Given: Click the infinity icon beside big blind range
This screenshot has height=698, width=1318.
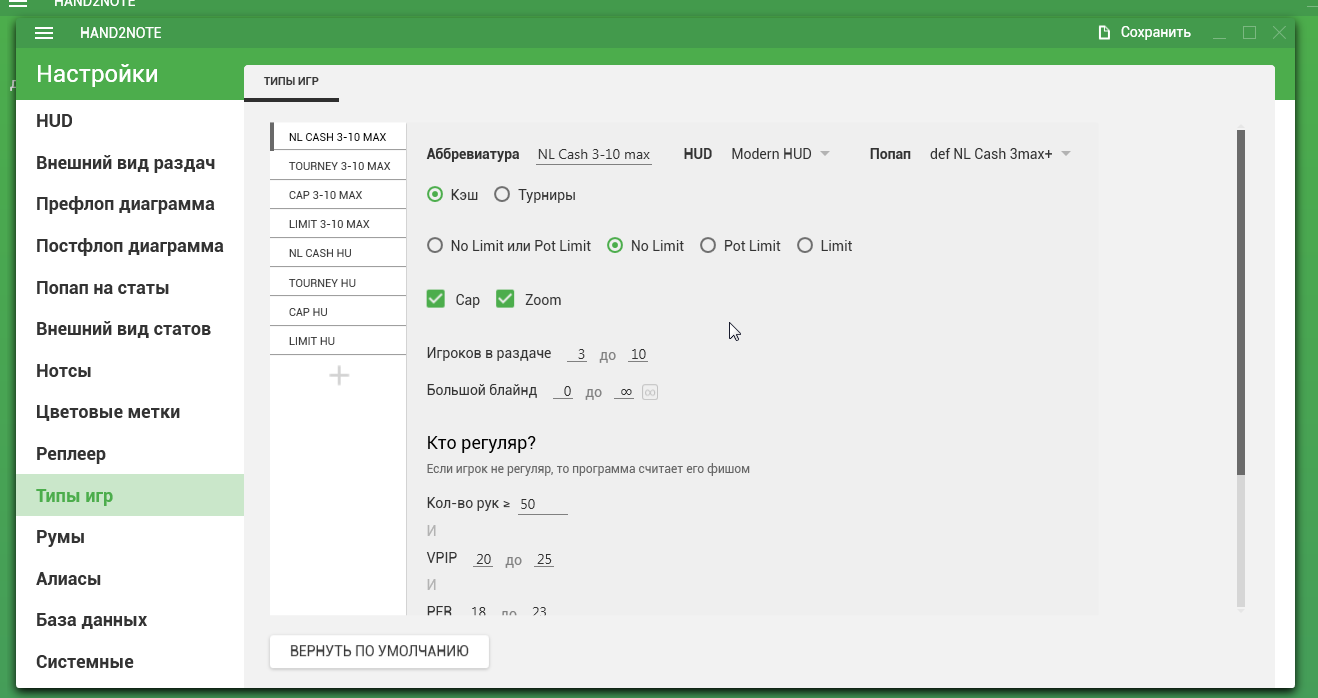Looking at the screenshot, I should tap(650, 392).
